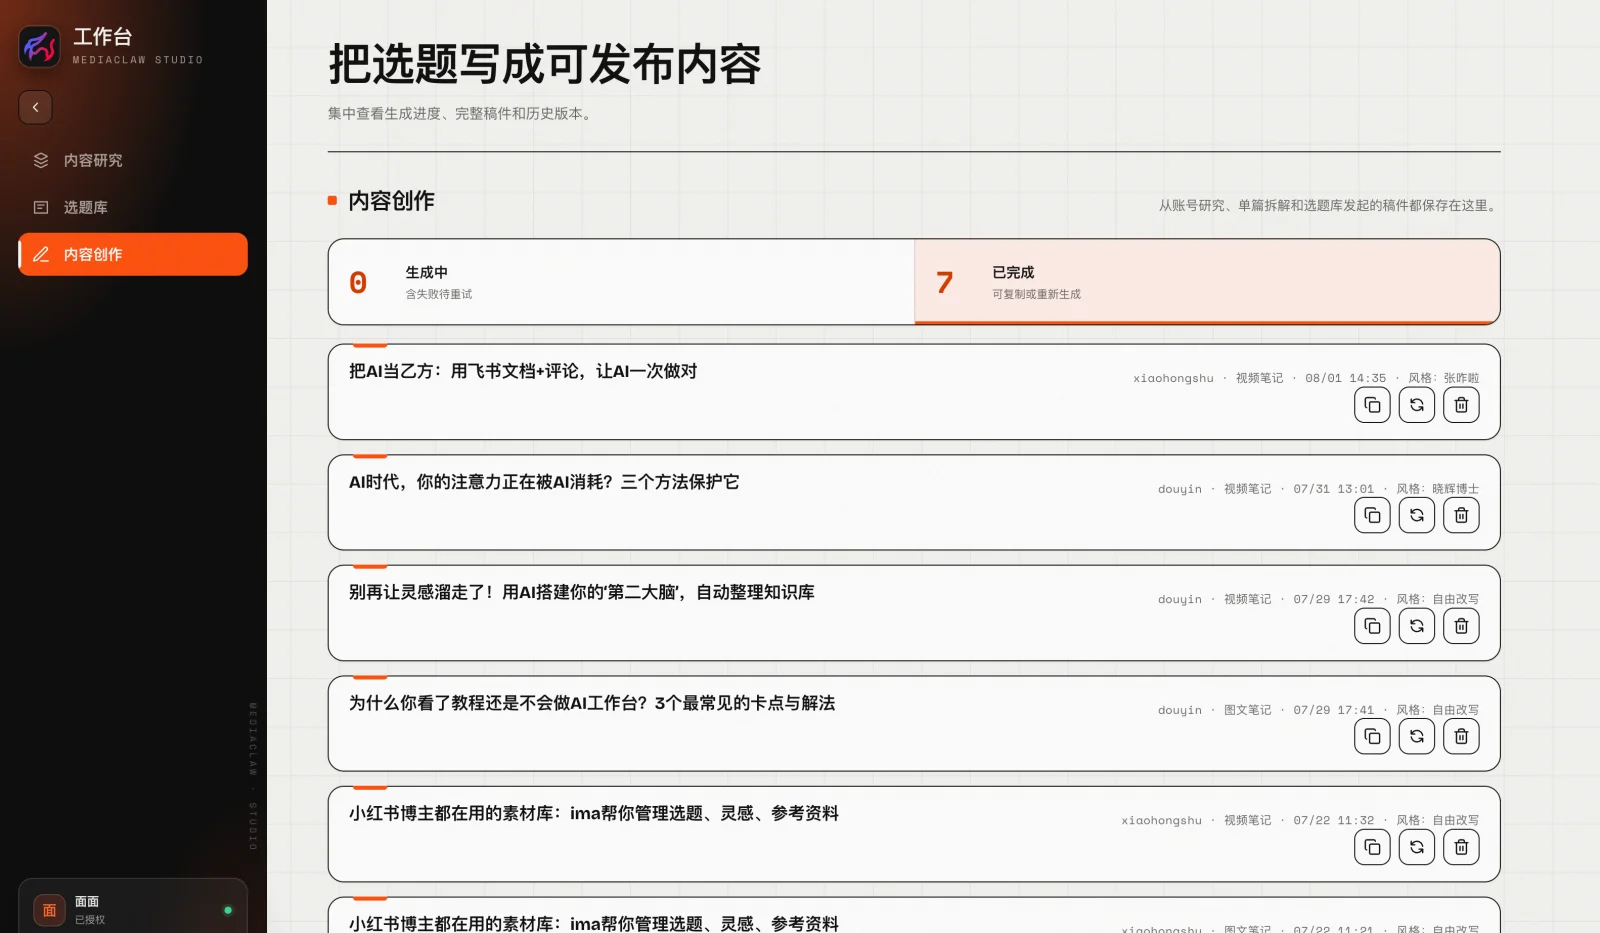
Task: Delete the 别再让灵感溜走了 draft
Action: click(x=1461, y=626)
